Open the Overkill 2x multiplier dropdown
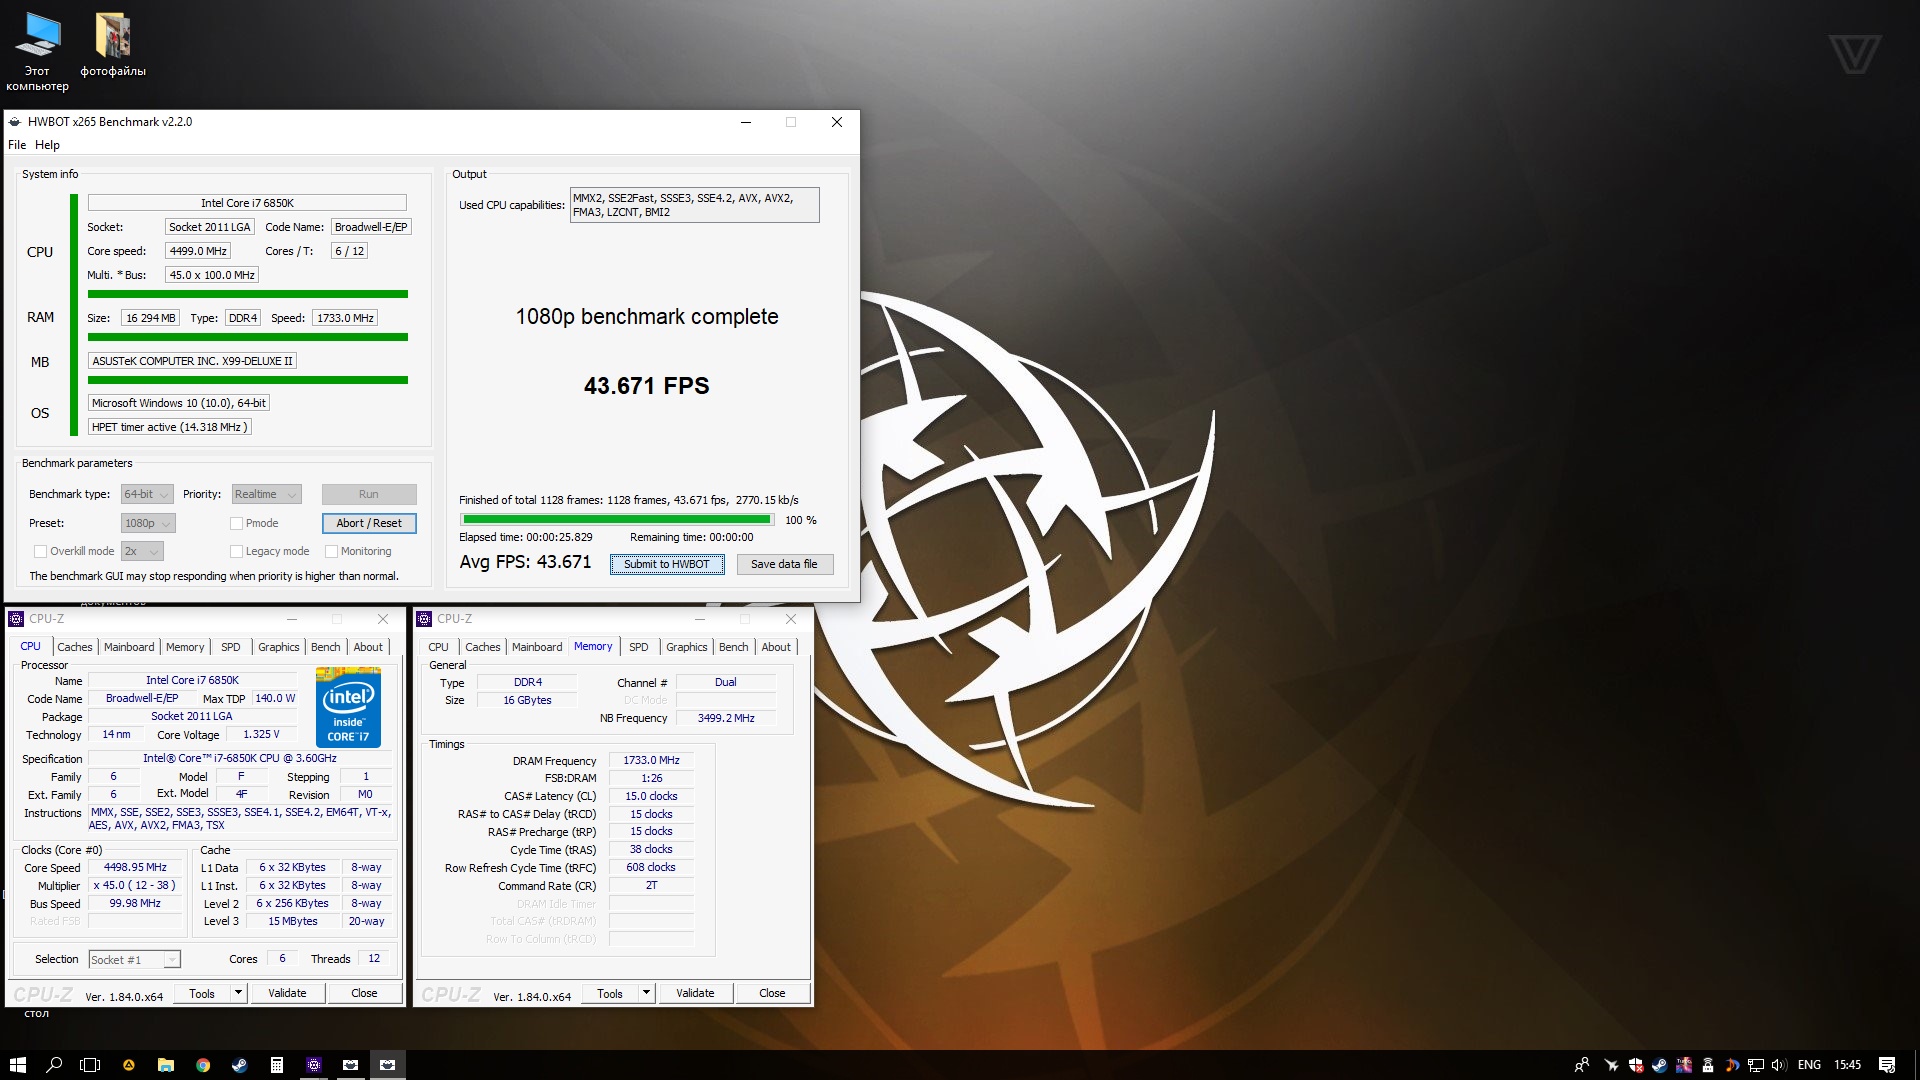 pyautogui.click(x=142, y=551)
